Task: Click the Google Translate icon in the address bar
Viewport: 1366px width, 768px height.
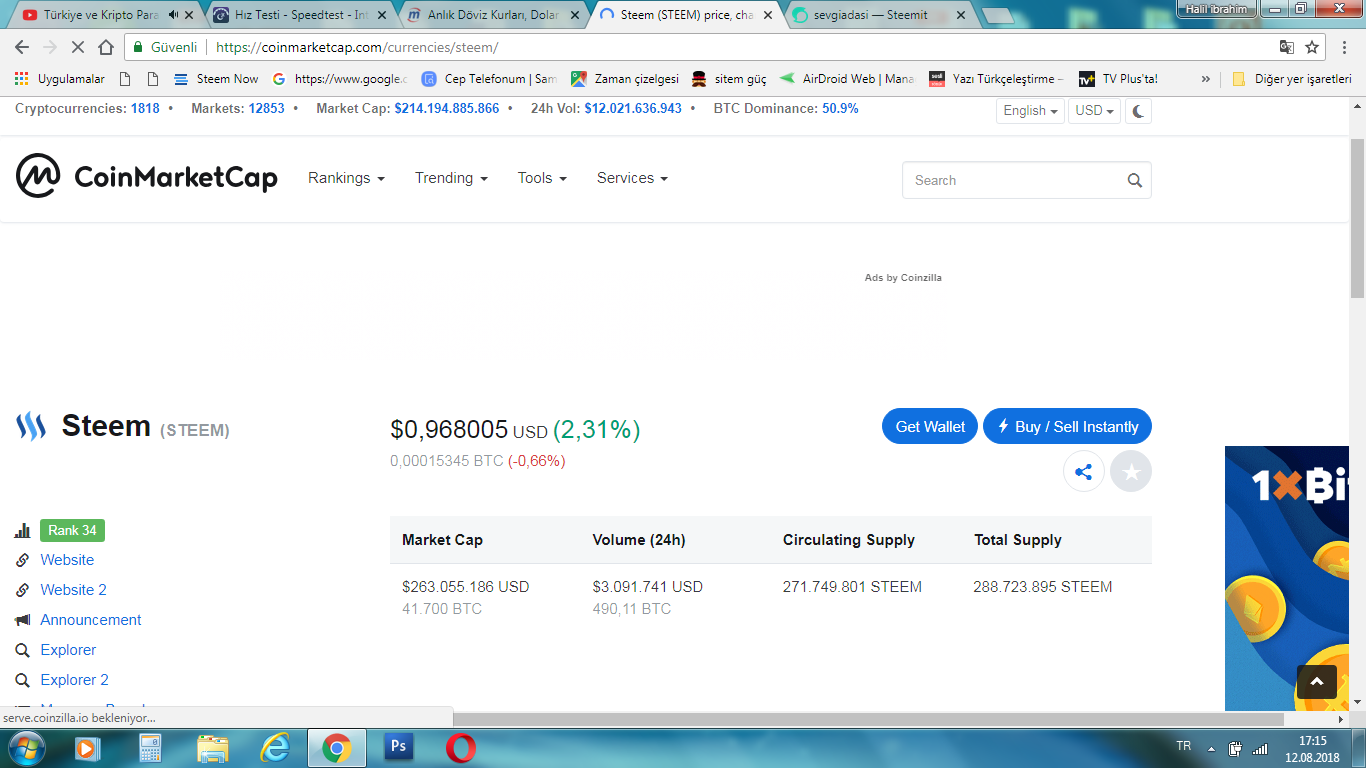Action: (x=1287, y=47)
